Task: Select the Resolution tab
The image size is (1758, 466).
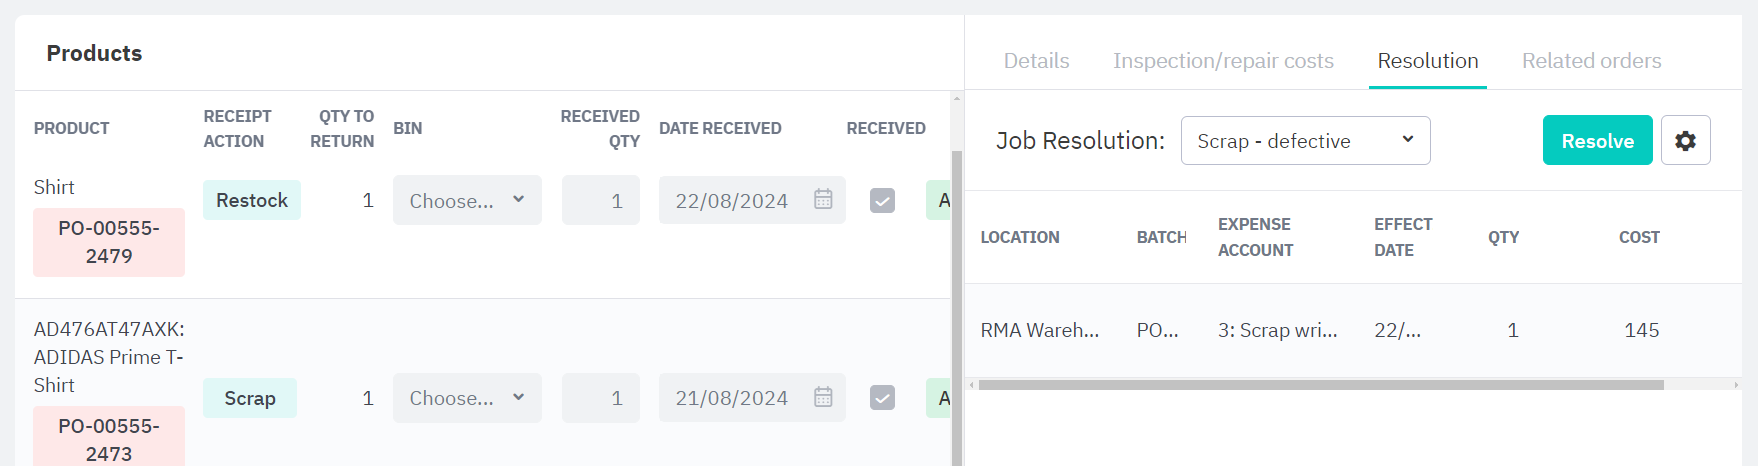Action: point(1427,61)
